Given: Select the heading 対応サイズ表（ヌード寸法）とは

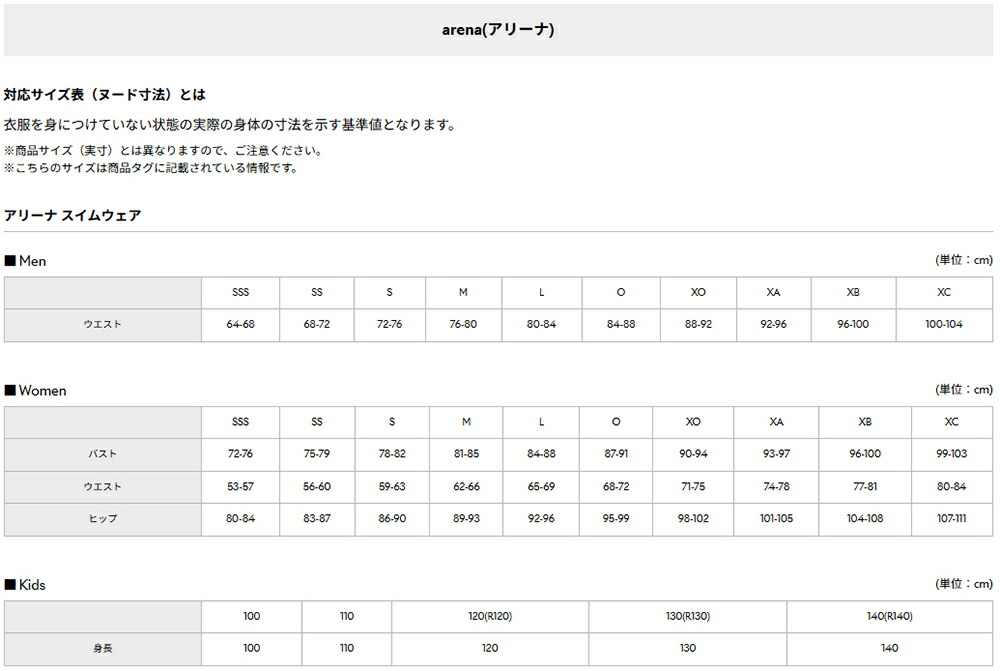Looking at the screenshot, I should tap(105, 95).
